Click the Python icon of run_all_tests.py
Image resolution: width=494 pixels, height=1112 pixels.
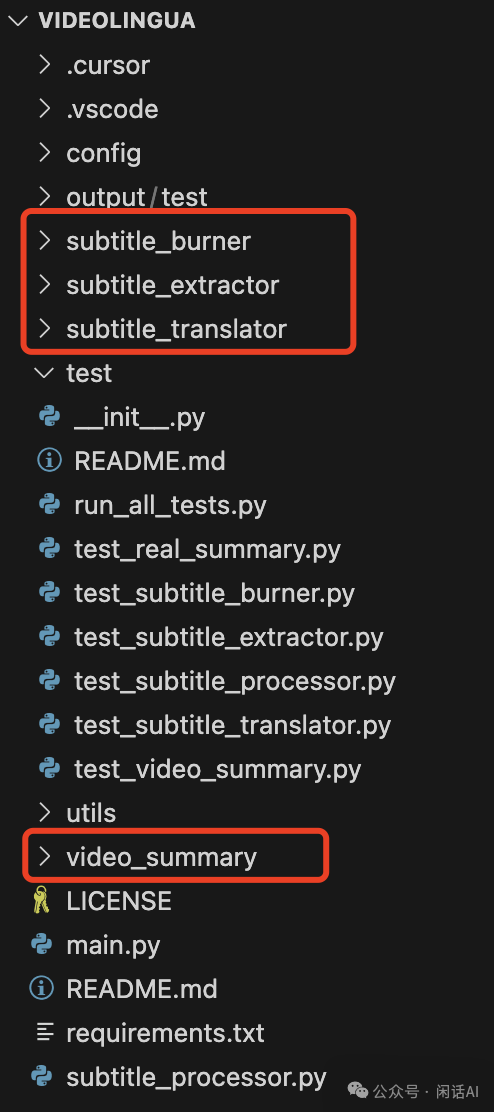pyautogui.click(x=50, y=504)
